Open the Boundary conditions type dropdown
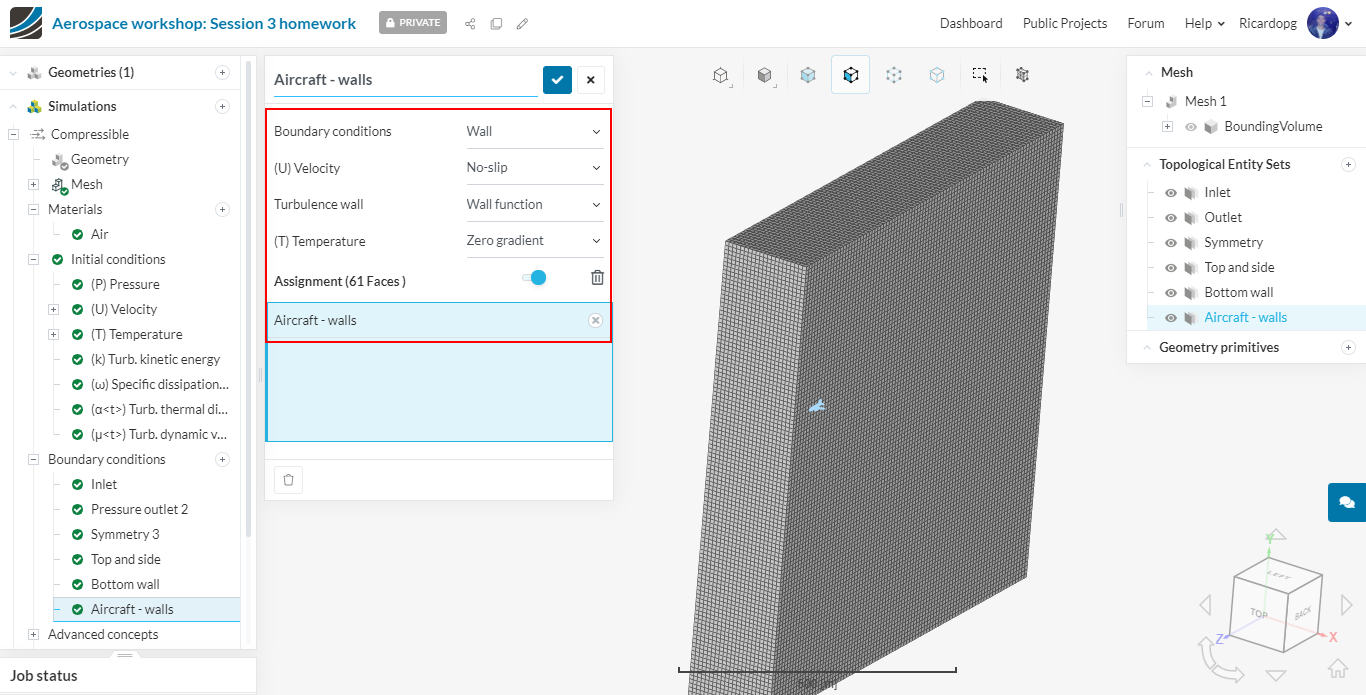Image resolution: width=1366 pixels, height=695 pixels. coord(534,131)
